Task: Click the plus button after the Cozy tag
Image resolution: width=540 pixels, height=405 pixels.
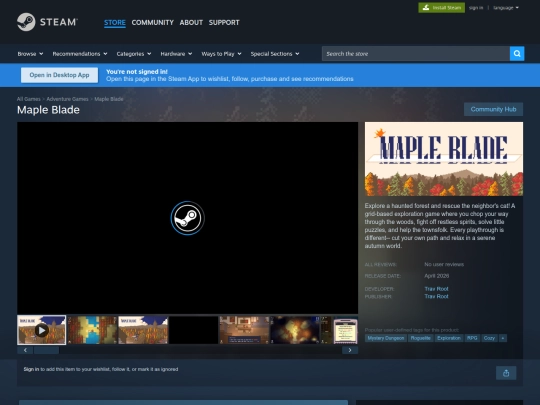Action: coord(502,338)
